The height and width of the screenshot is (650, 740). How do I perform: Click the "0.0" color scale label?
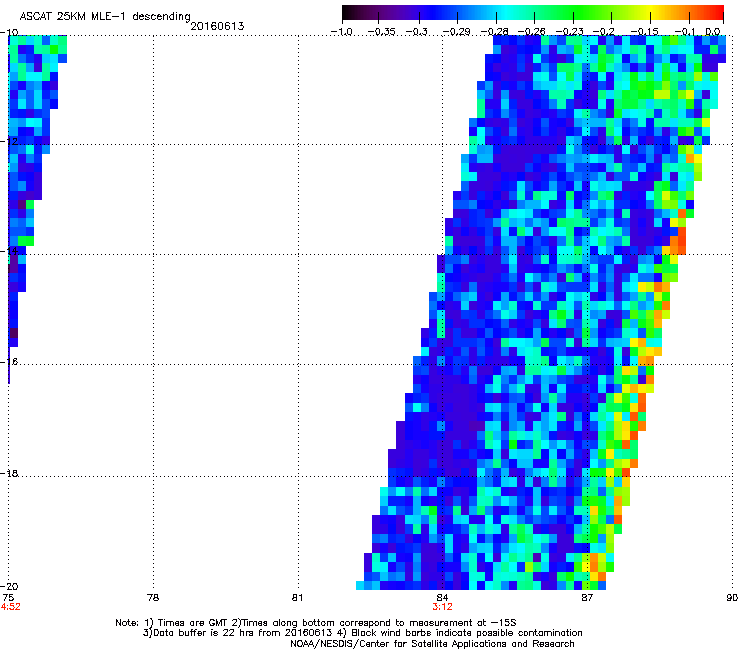(713, 32)
